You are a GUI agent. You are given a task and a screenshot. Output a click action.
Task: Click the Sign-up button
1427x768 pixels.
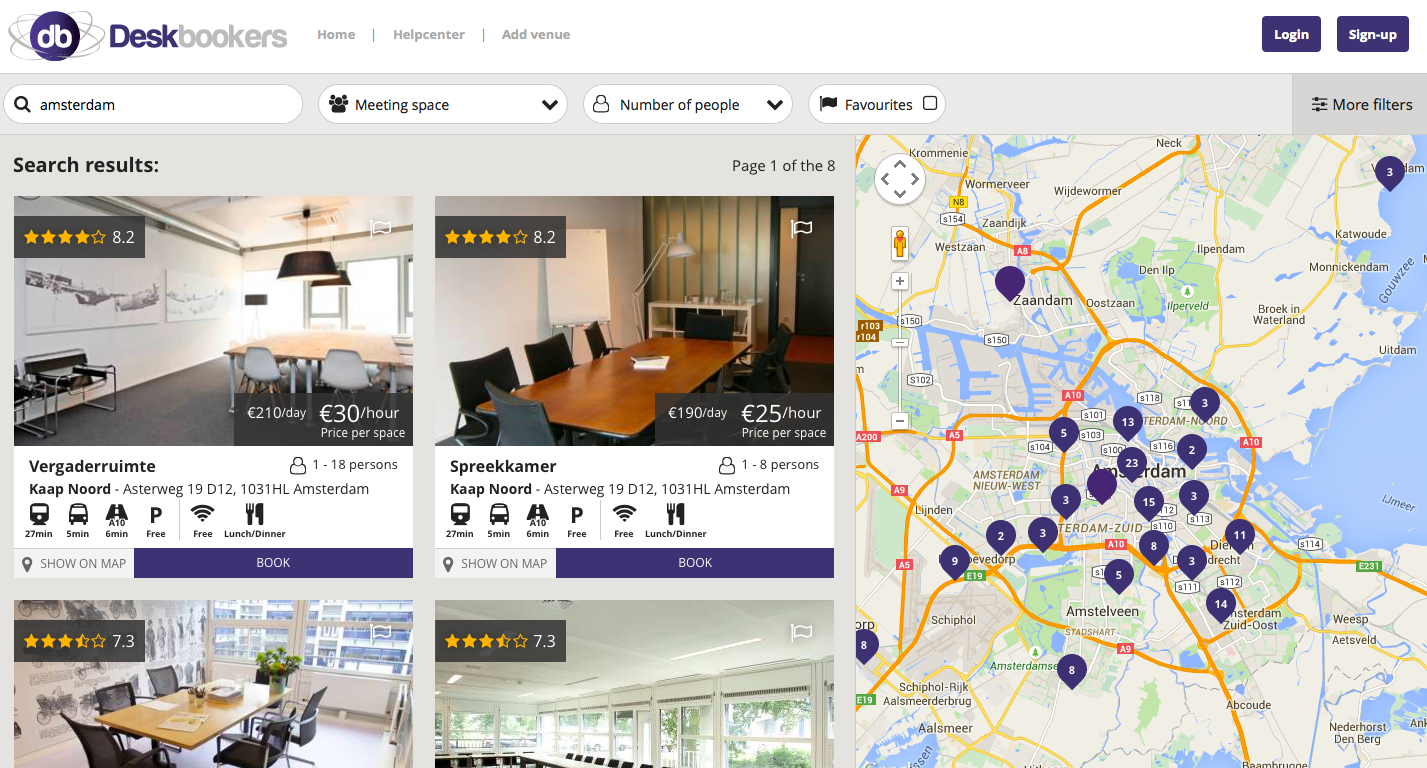(1372, 34)
